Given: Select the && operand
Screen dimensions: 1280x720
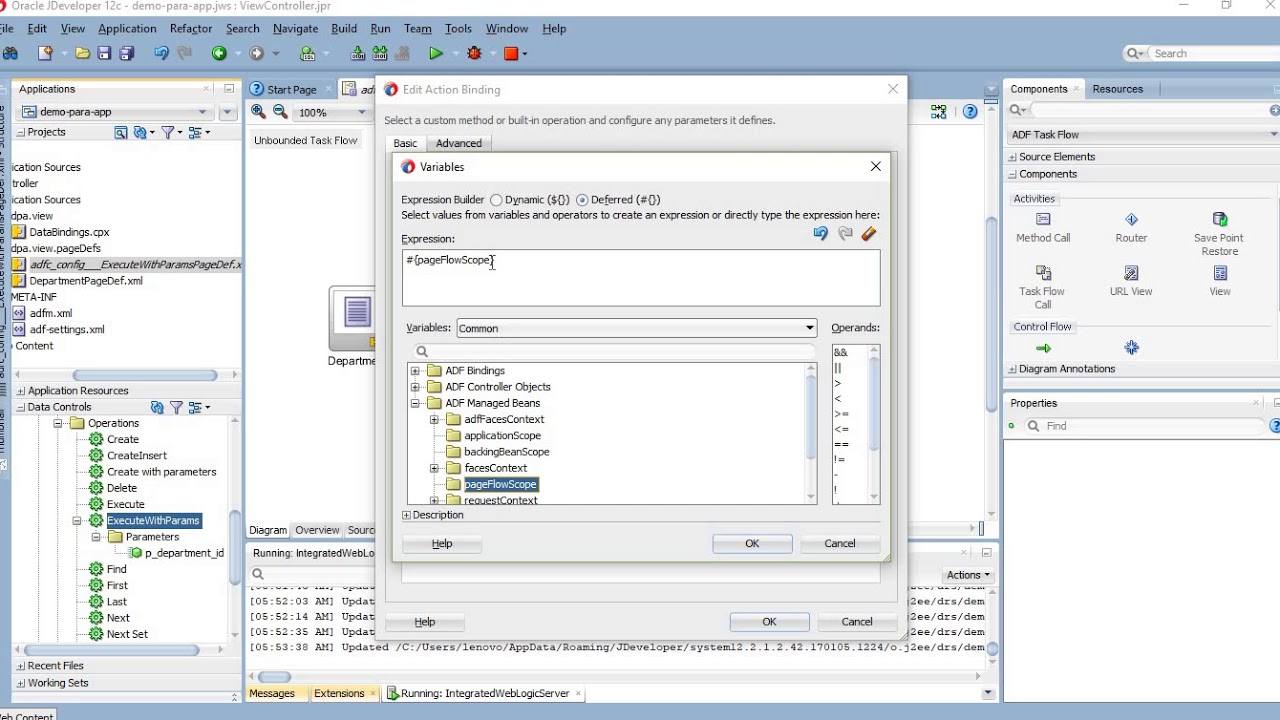Looking at the screenshot, I should click(x=841, y=353).
